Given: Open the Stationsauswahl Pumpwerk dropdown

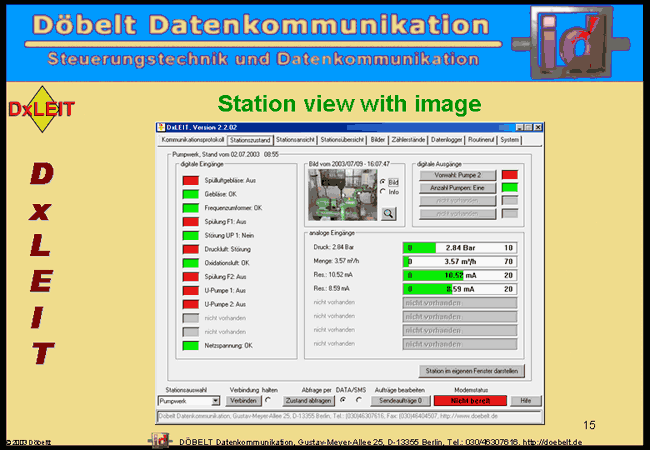Looking at the screenshot, I should 216,401.
